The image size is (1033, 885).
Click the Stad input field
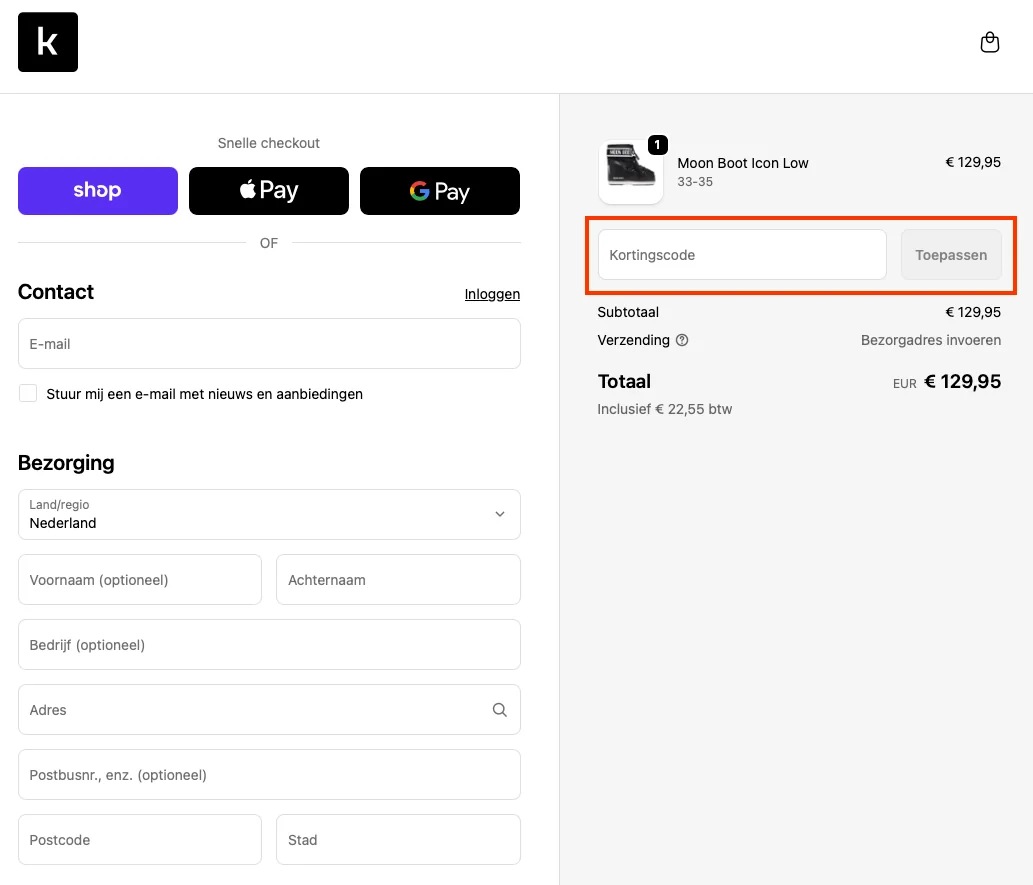click(398, 840)
